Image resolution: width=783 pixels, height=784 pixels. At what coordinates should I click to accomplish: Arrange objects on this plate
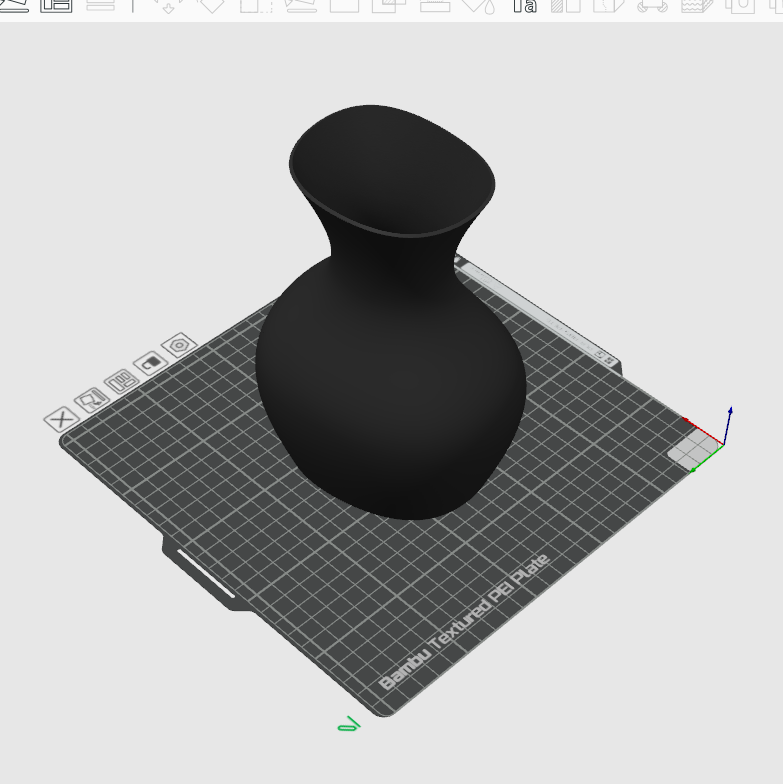pyautogui.click(x=121, y=381)
